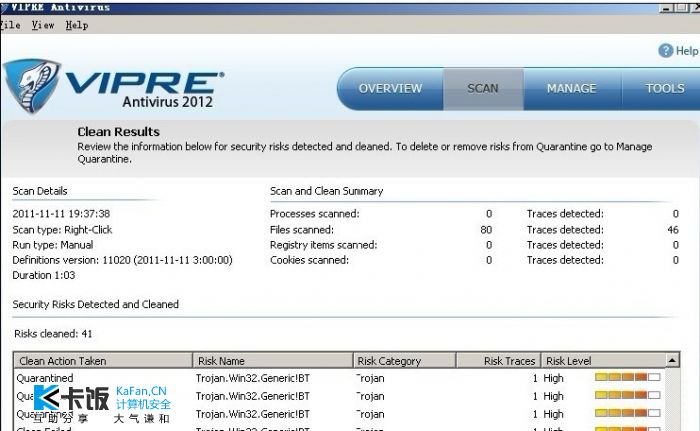The height and width of the screenshot is (431, 700).
Task: Click the 2011-11-11 19:37:38 scan timestamp
Action: 61,213
